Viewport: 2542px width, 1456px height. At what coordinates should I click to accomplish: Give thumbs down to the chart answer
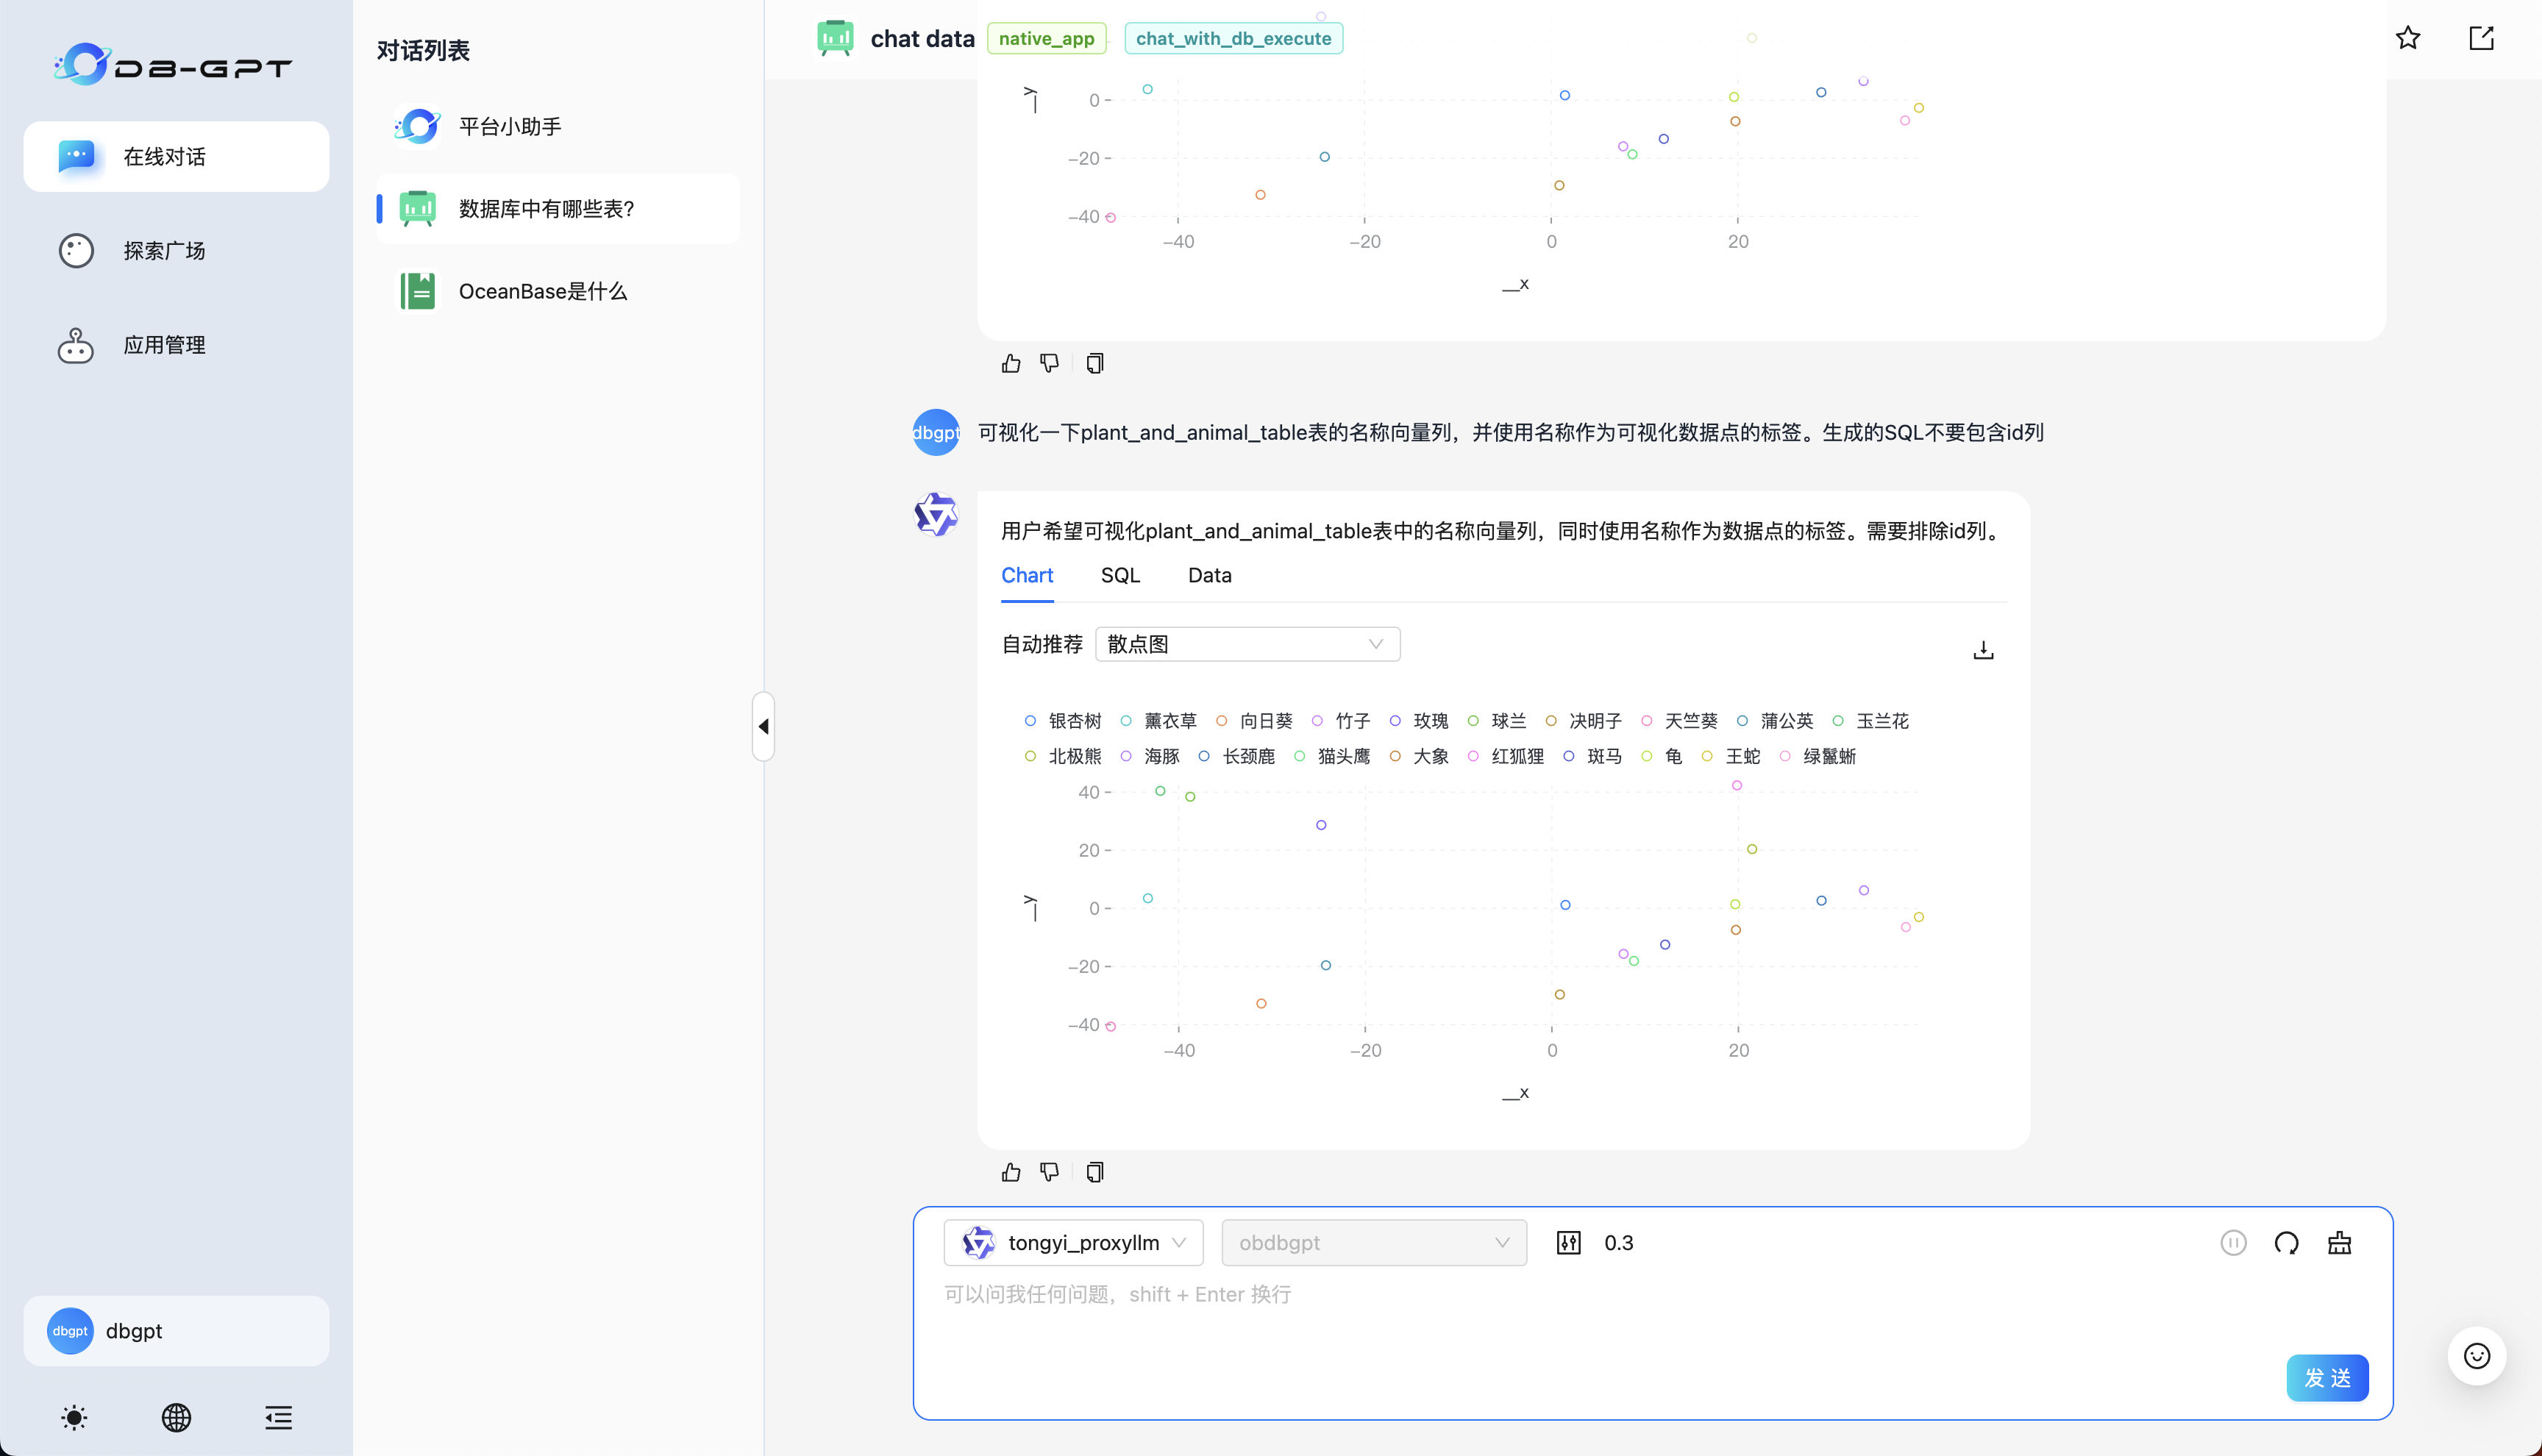(1049, 1171)
